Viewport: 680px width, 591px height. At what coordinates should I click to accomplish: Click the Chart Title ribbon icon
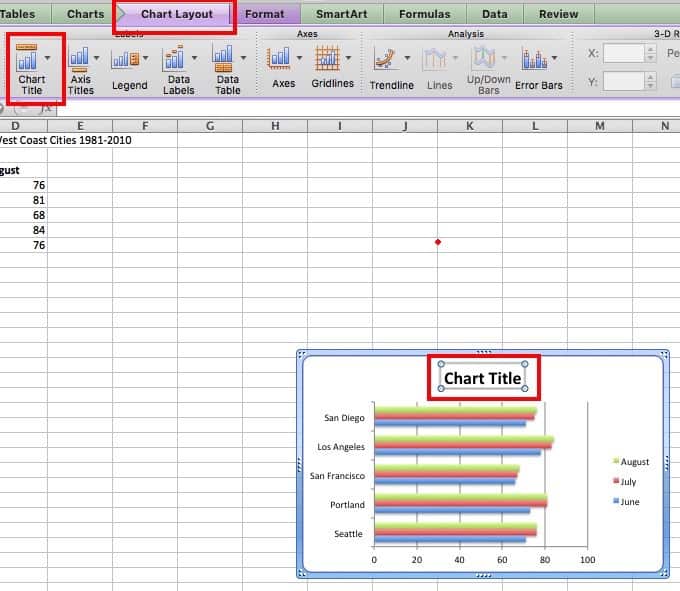(x=26, y=58)
